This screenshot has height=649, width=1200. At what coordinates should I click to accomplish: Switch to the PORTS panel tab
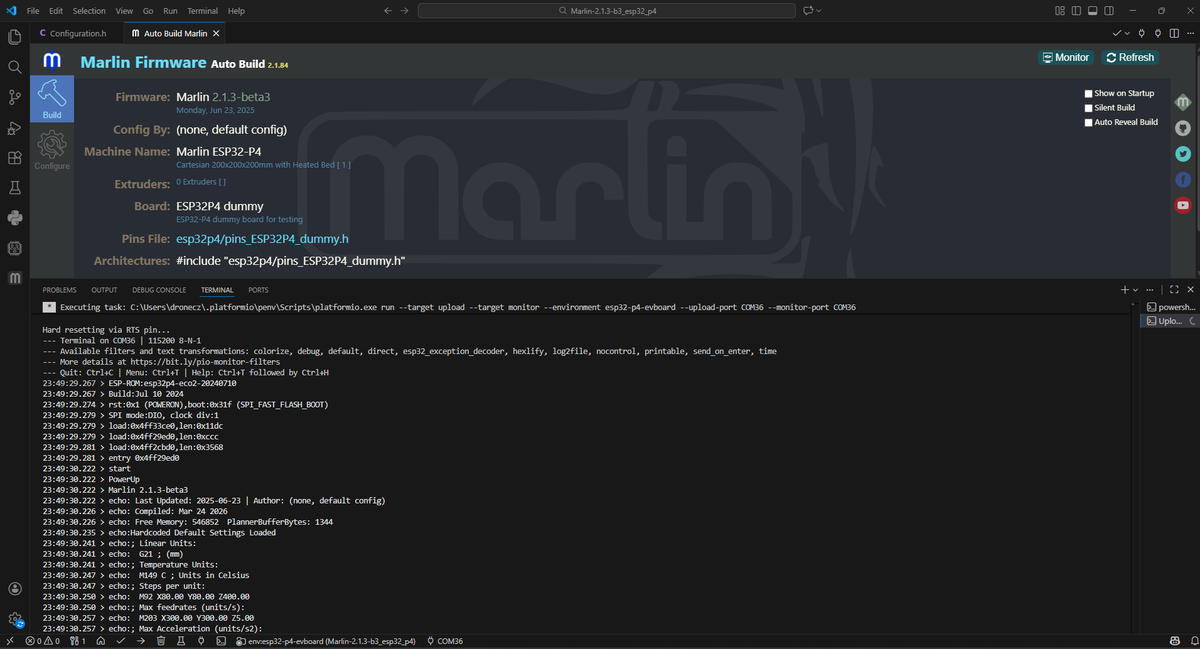[258, 290]
